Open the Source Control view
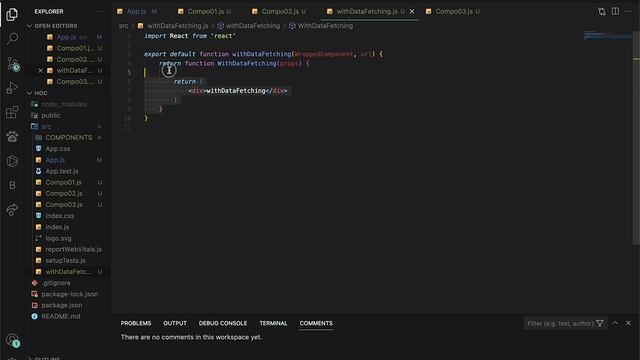Viewport: 640px width, 360px height. click(13, 64)
